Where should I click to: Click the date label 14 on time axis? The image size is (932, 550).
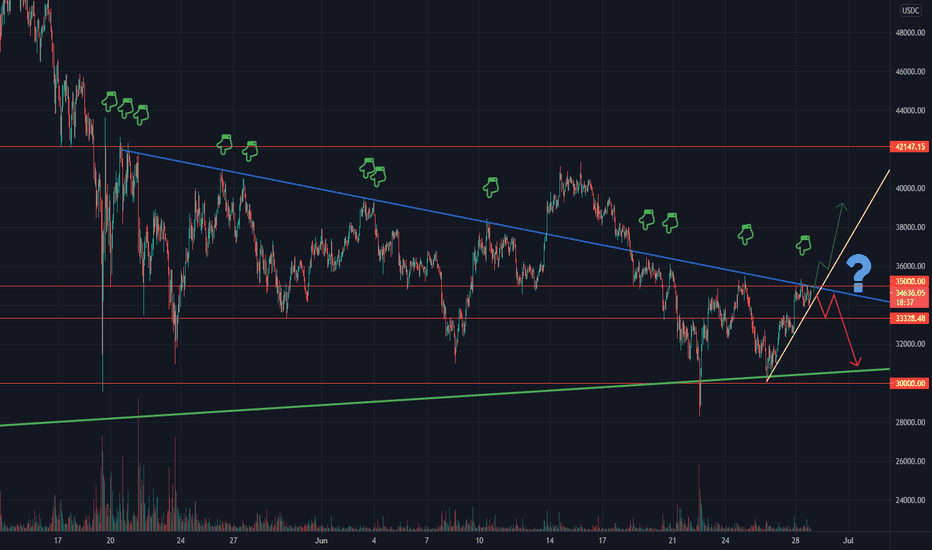[x=549, y=540]
